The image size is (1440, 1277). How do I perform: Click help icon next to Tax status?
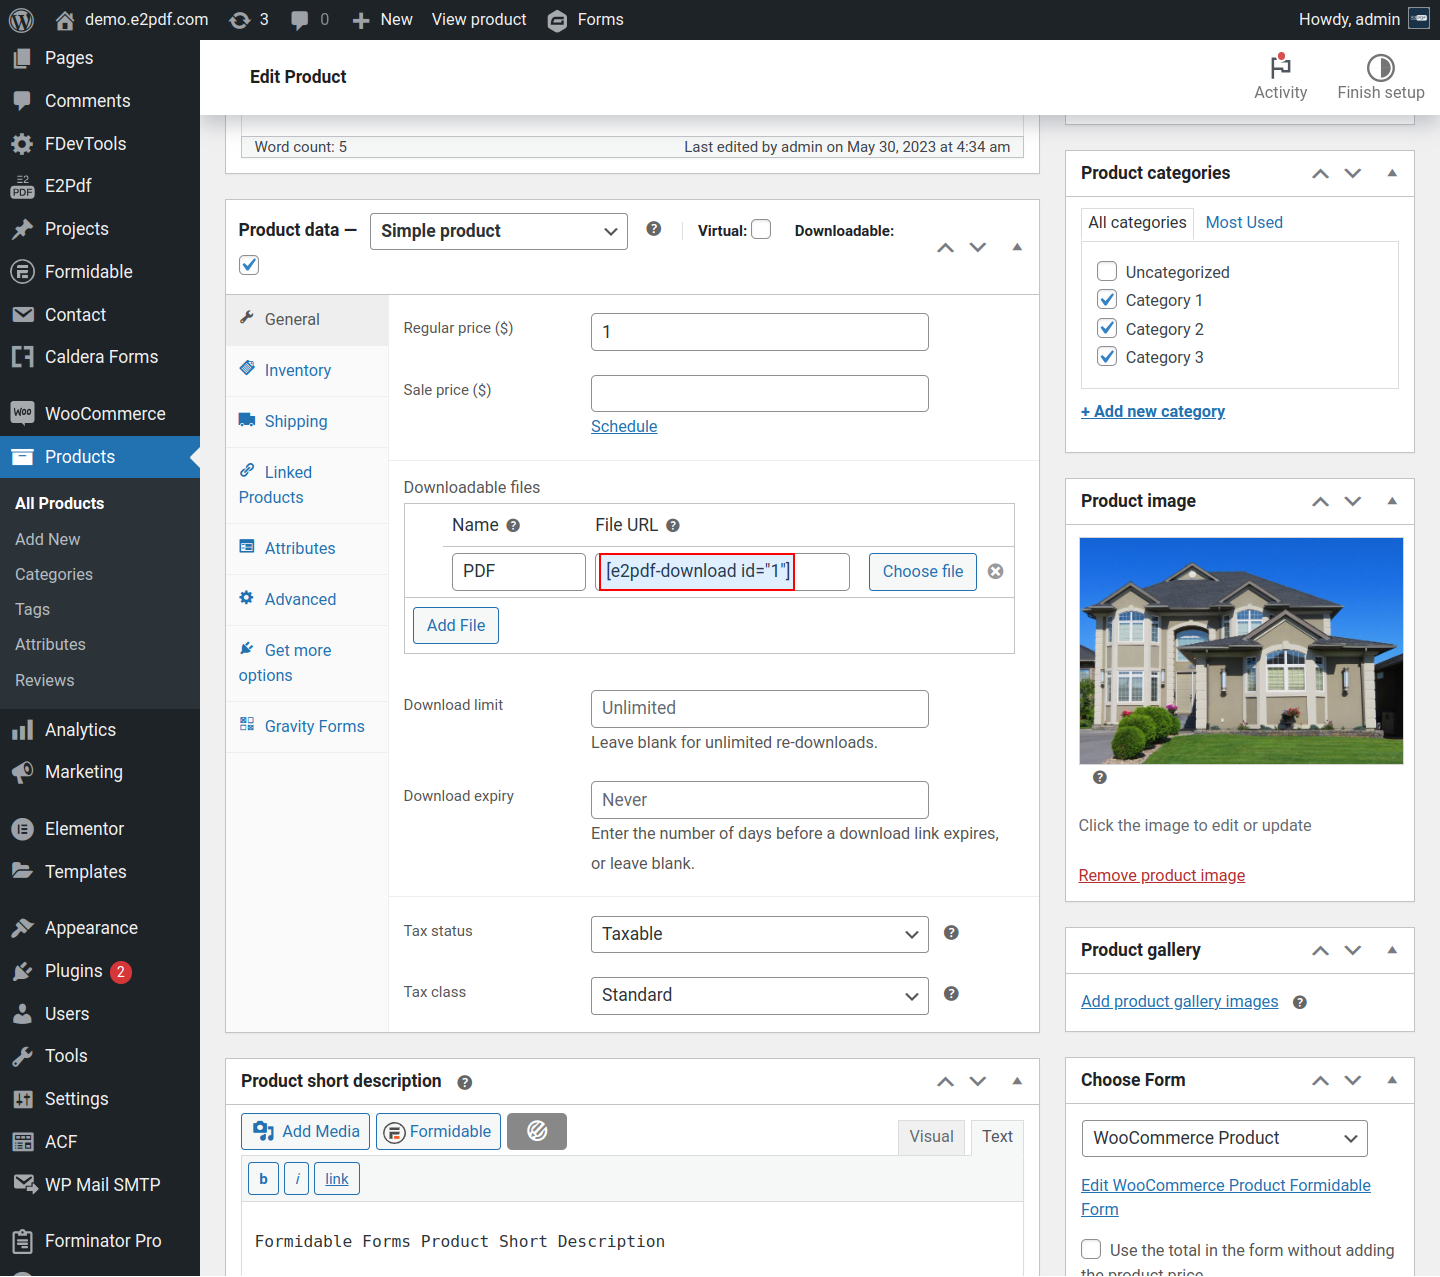(951, 932)
